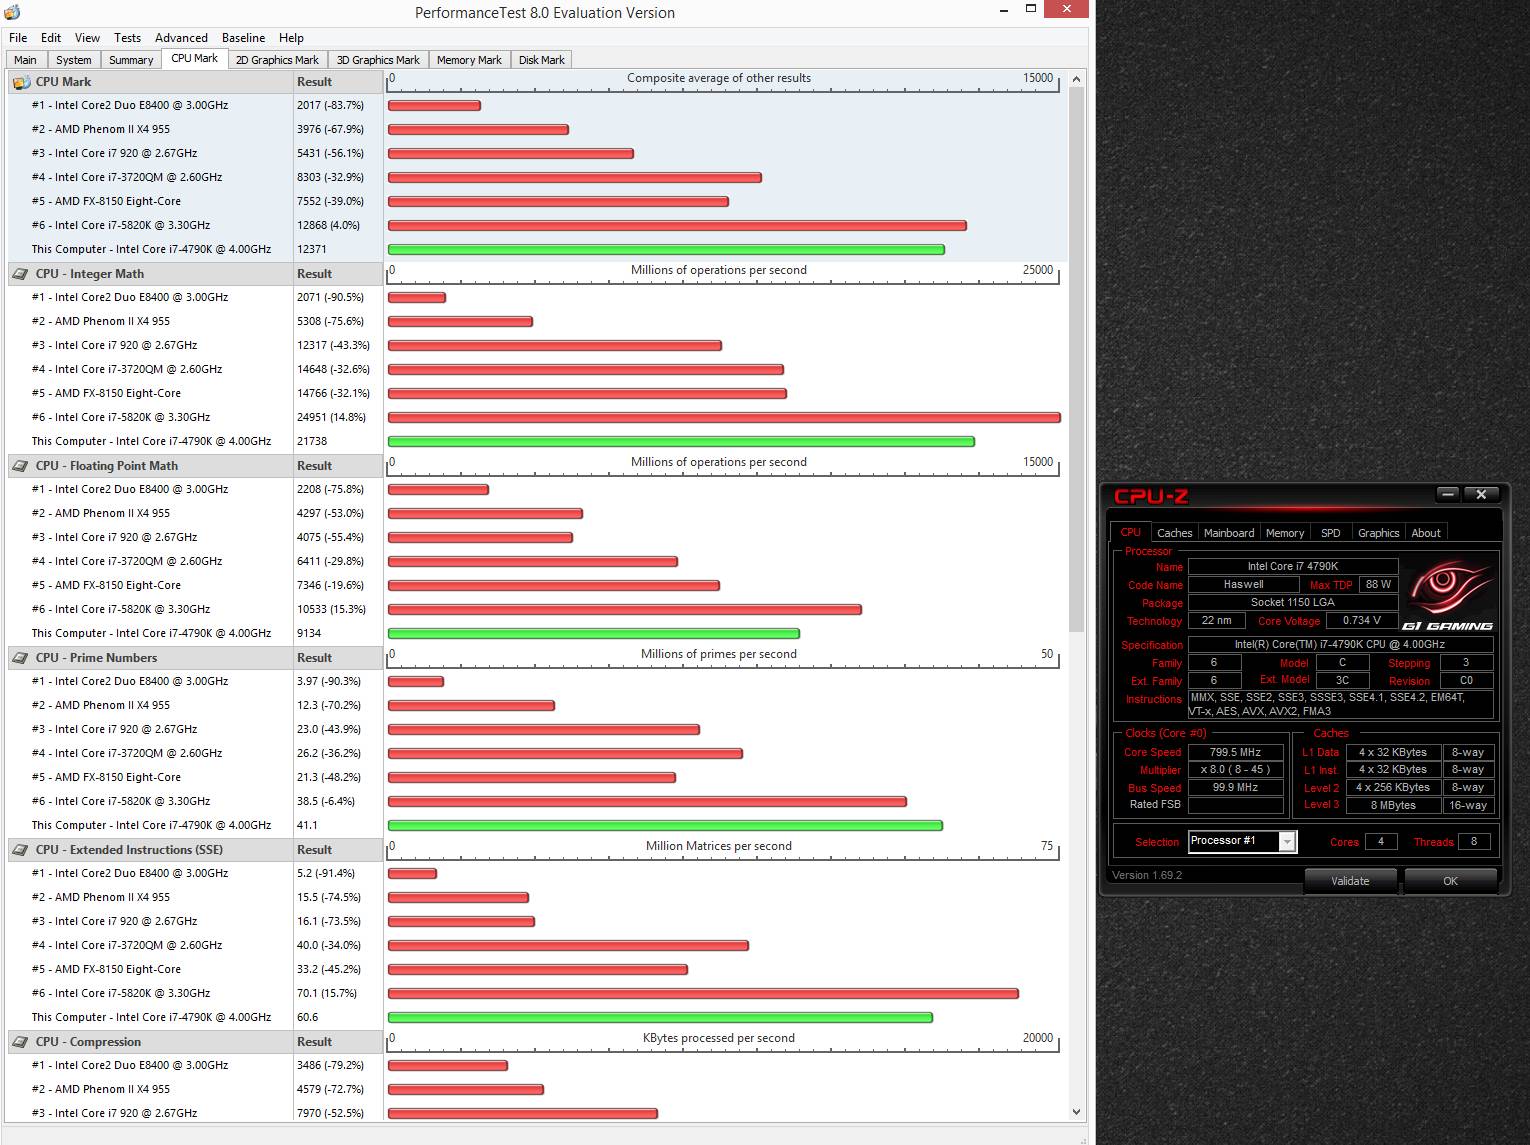Click the OK button in CPU-Z

point(1450,881)
